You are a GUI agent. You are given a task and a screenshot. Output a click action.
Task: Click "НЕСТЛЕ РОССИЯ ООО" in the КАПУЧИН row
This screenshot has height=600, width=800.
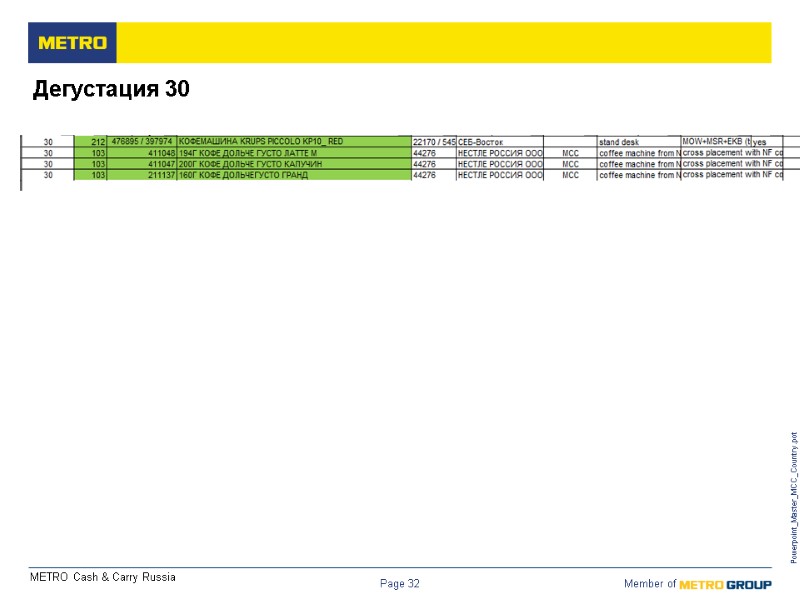499,164
